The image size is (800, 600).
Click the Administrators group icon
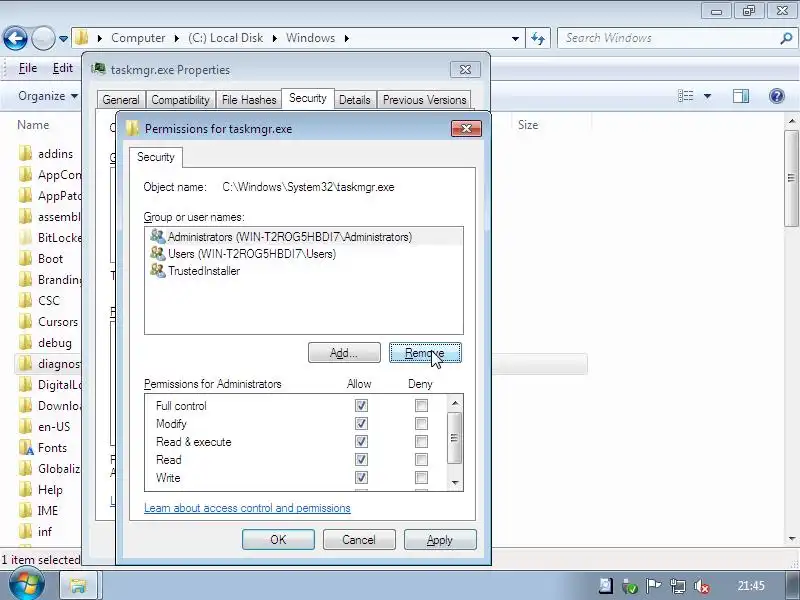158,236
